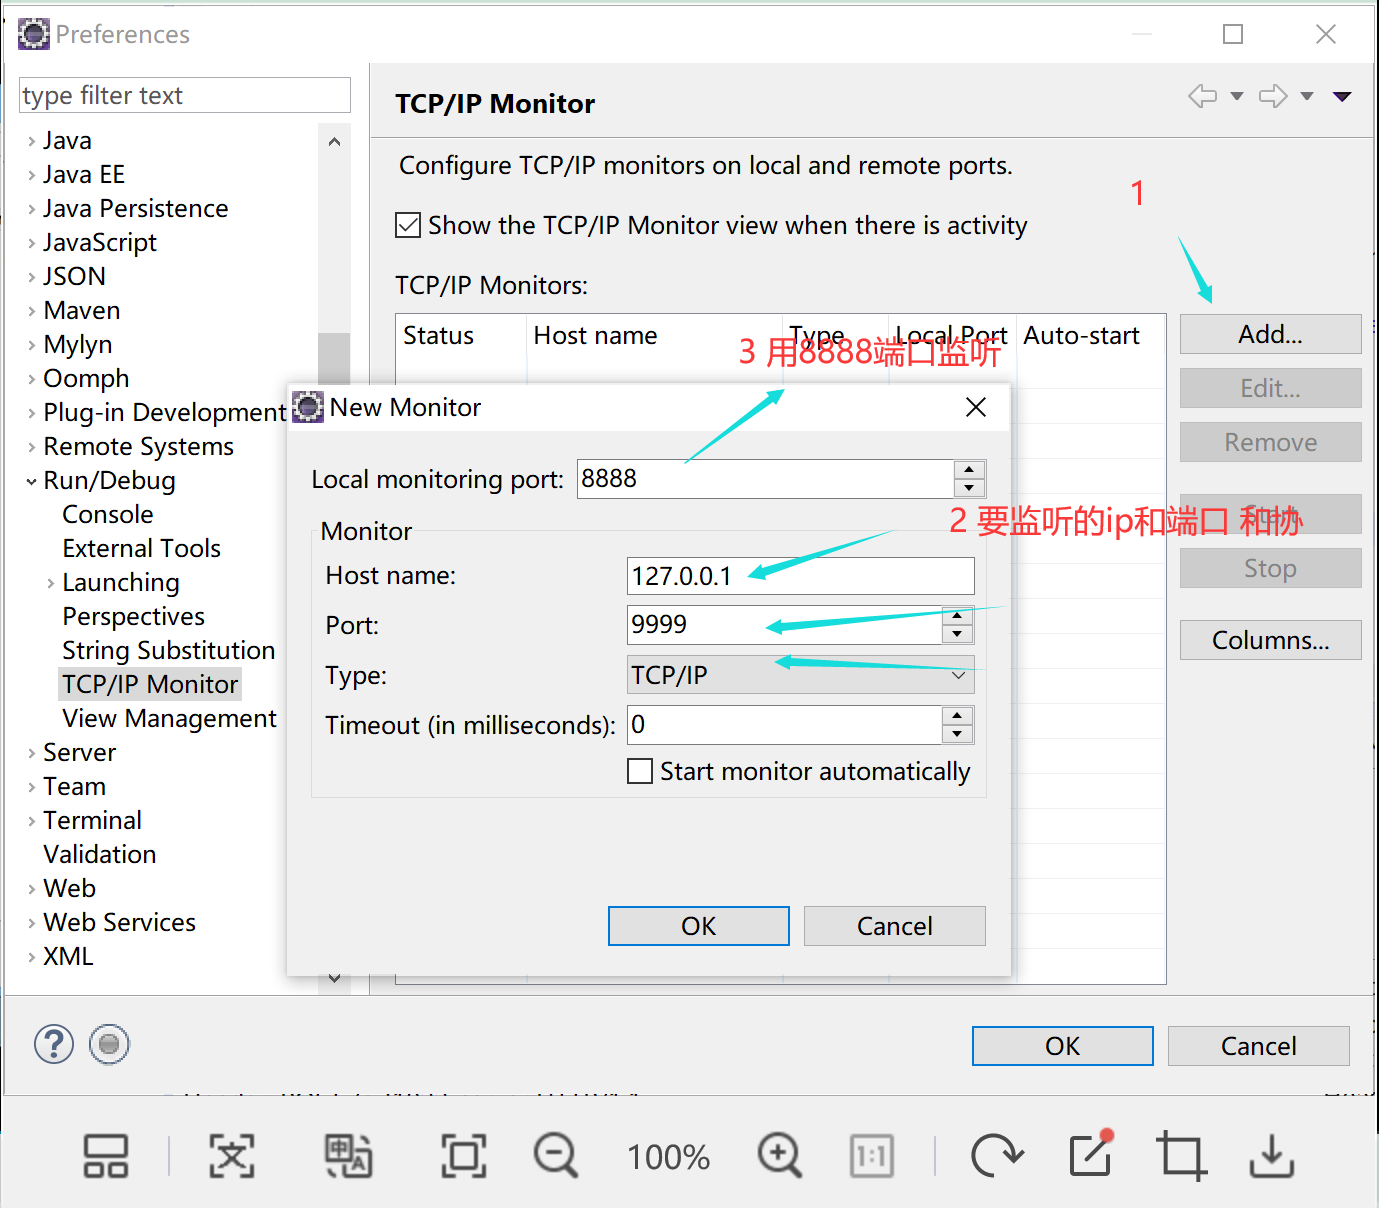The width and height of the screenshot is (1379, 1208).
Task: Activate the image translate icon
Action: pyautogui.click(x=348, y=1156)
